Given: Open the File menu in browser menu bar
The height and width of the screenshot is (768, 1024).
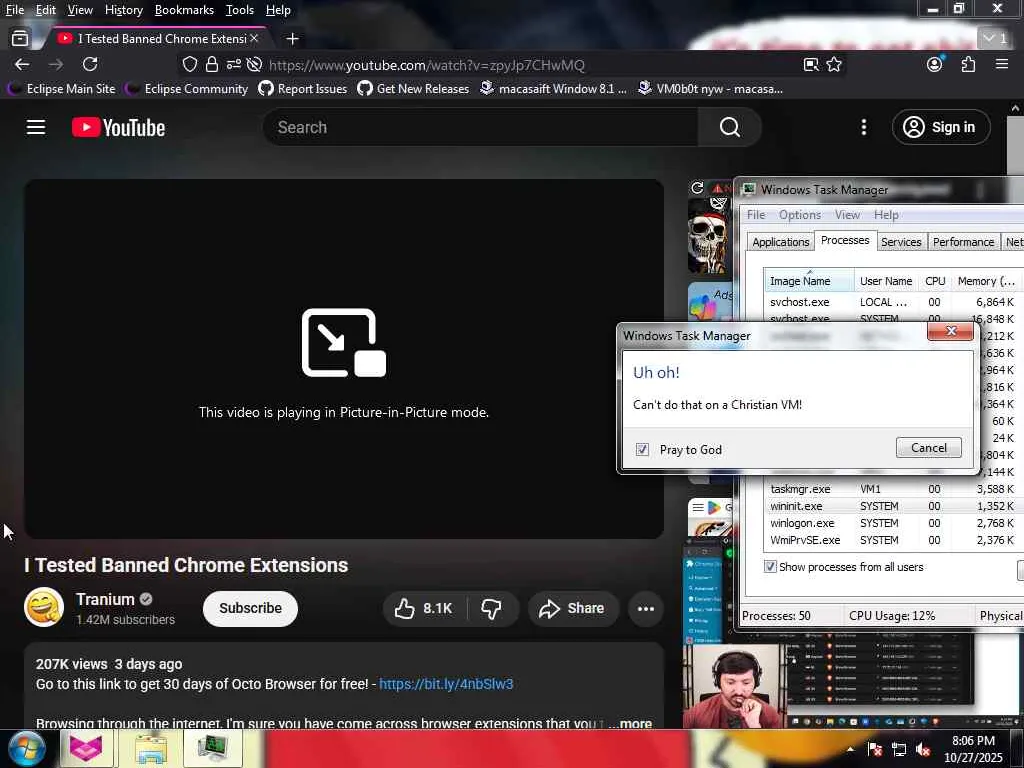Looking at the screenshot, I should pos(14,10).
